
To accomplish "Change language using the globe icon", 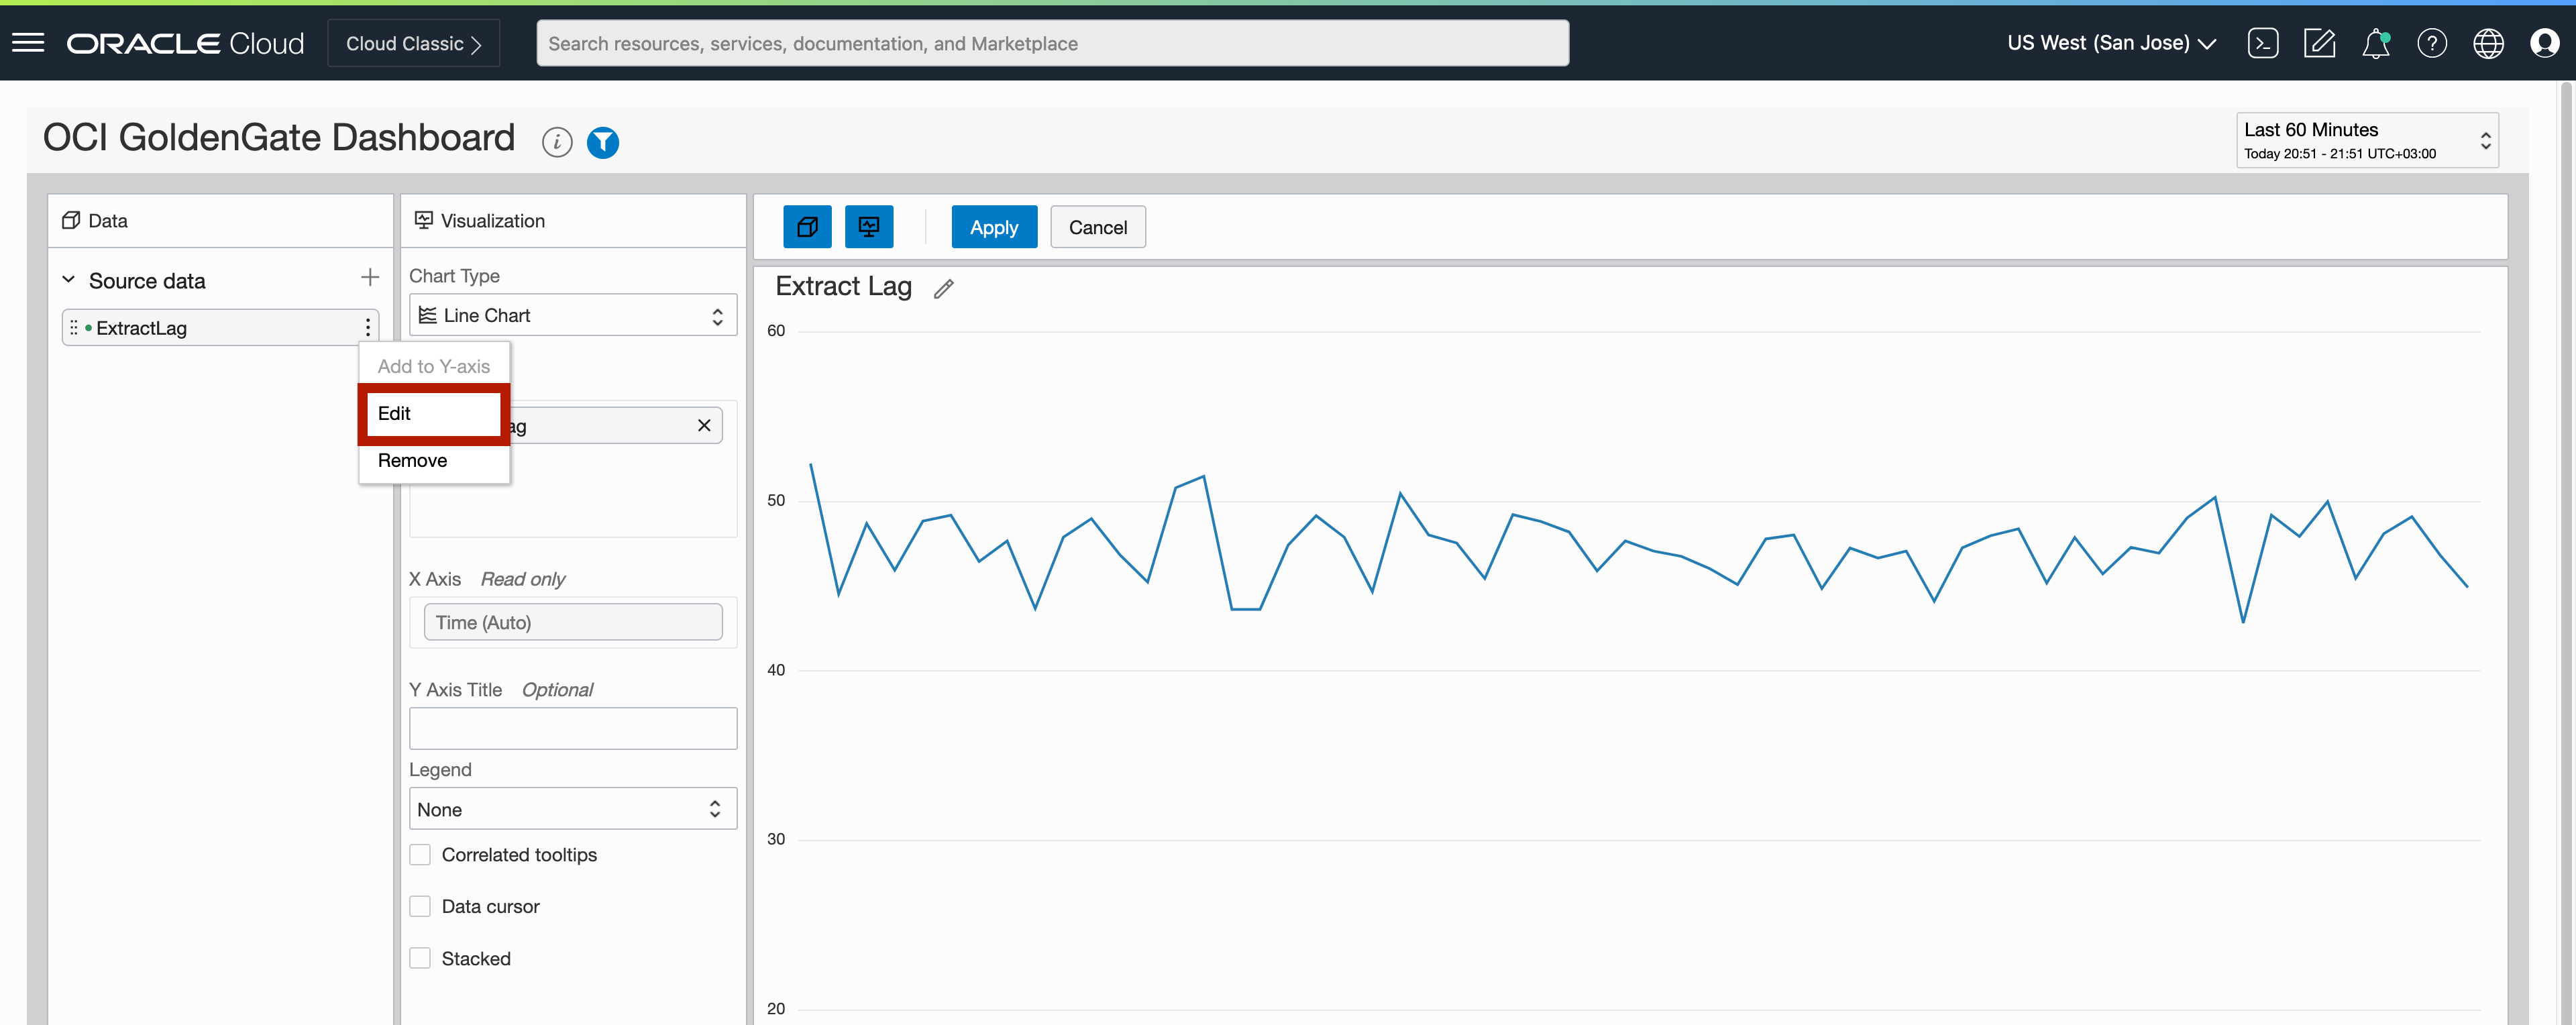I will 2489,42.
